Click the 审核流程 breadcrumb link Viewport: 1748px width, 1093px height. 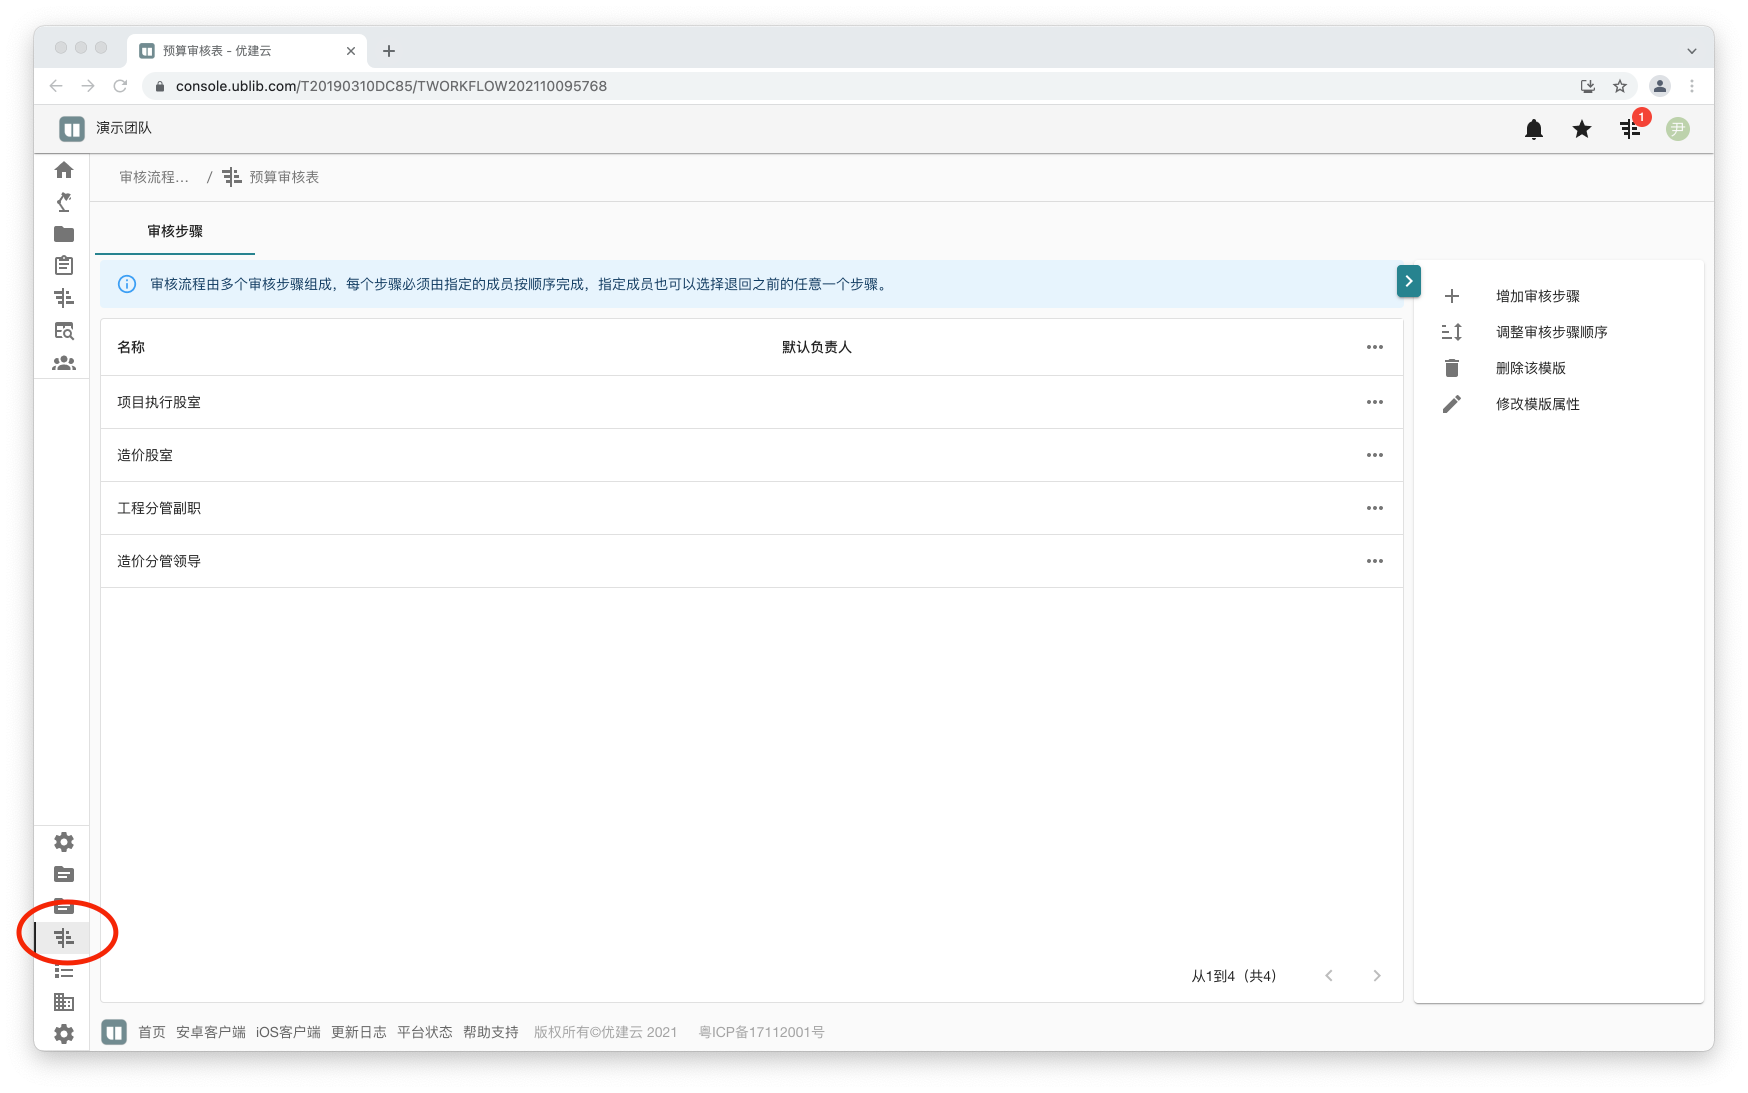point(154,177)
